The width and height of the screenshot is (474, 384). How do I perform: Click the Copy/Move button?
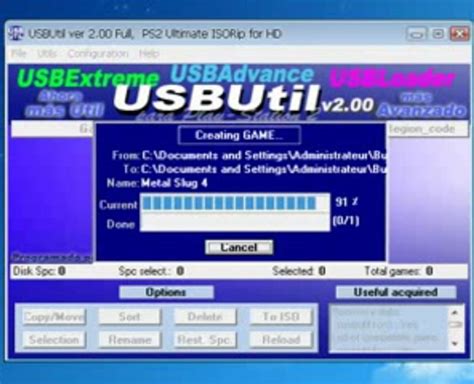pyautogui.click(x=54, y=316)
